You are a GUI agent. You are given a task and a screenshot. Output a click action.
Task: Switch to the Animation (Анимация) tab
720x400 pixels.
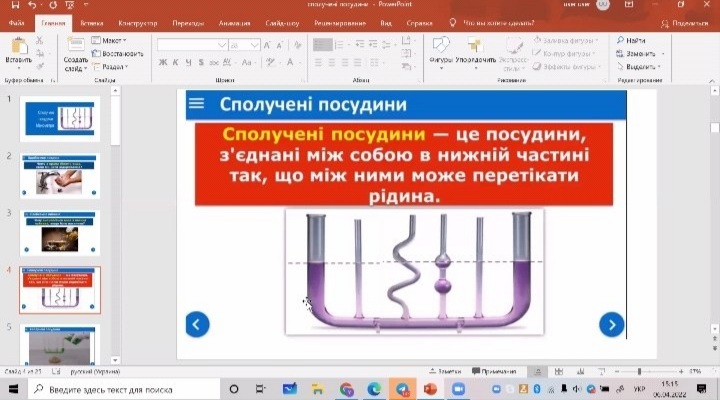coord(234,23)
